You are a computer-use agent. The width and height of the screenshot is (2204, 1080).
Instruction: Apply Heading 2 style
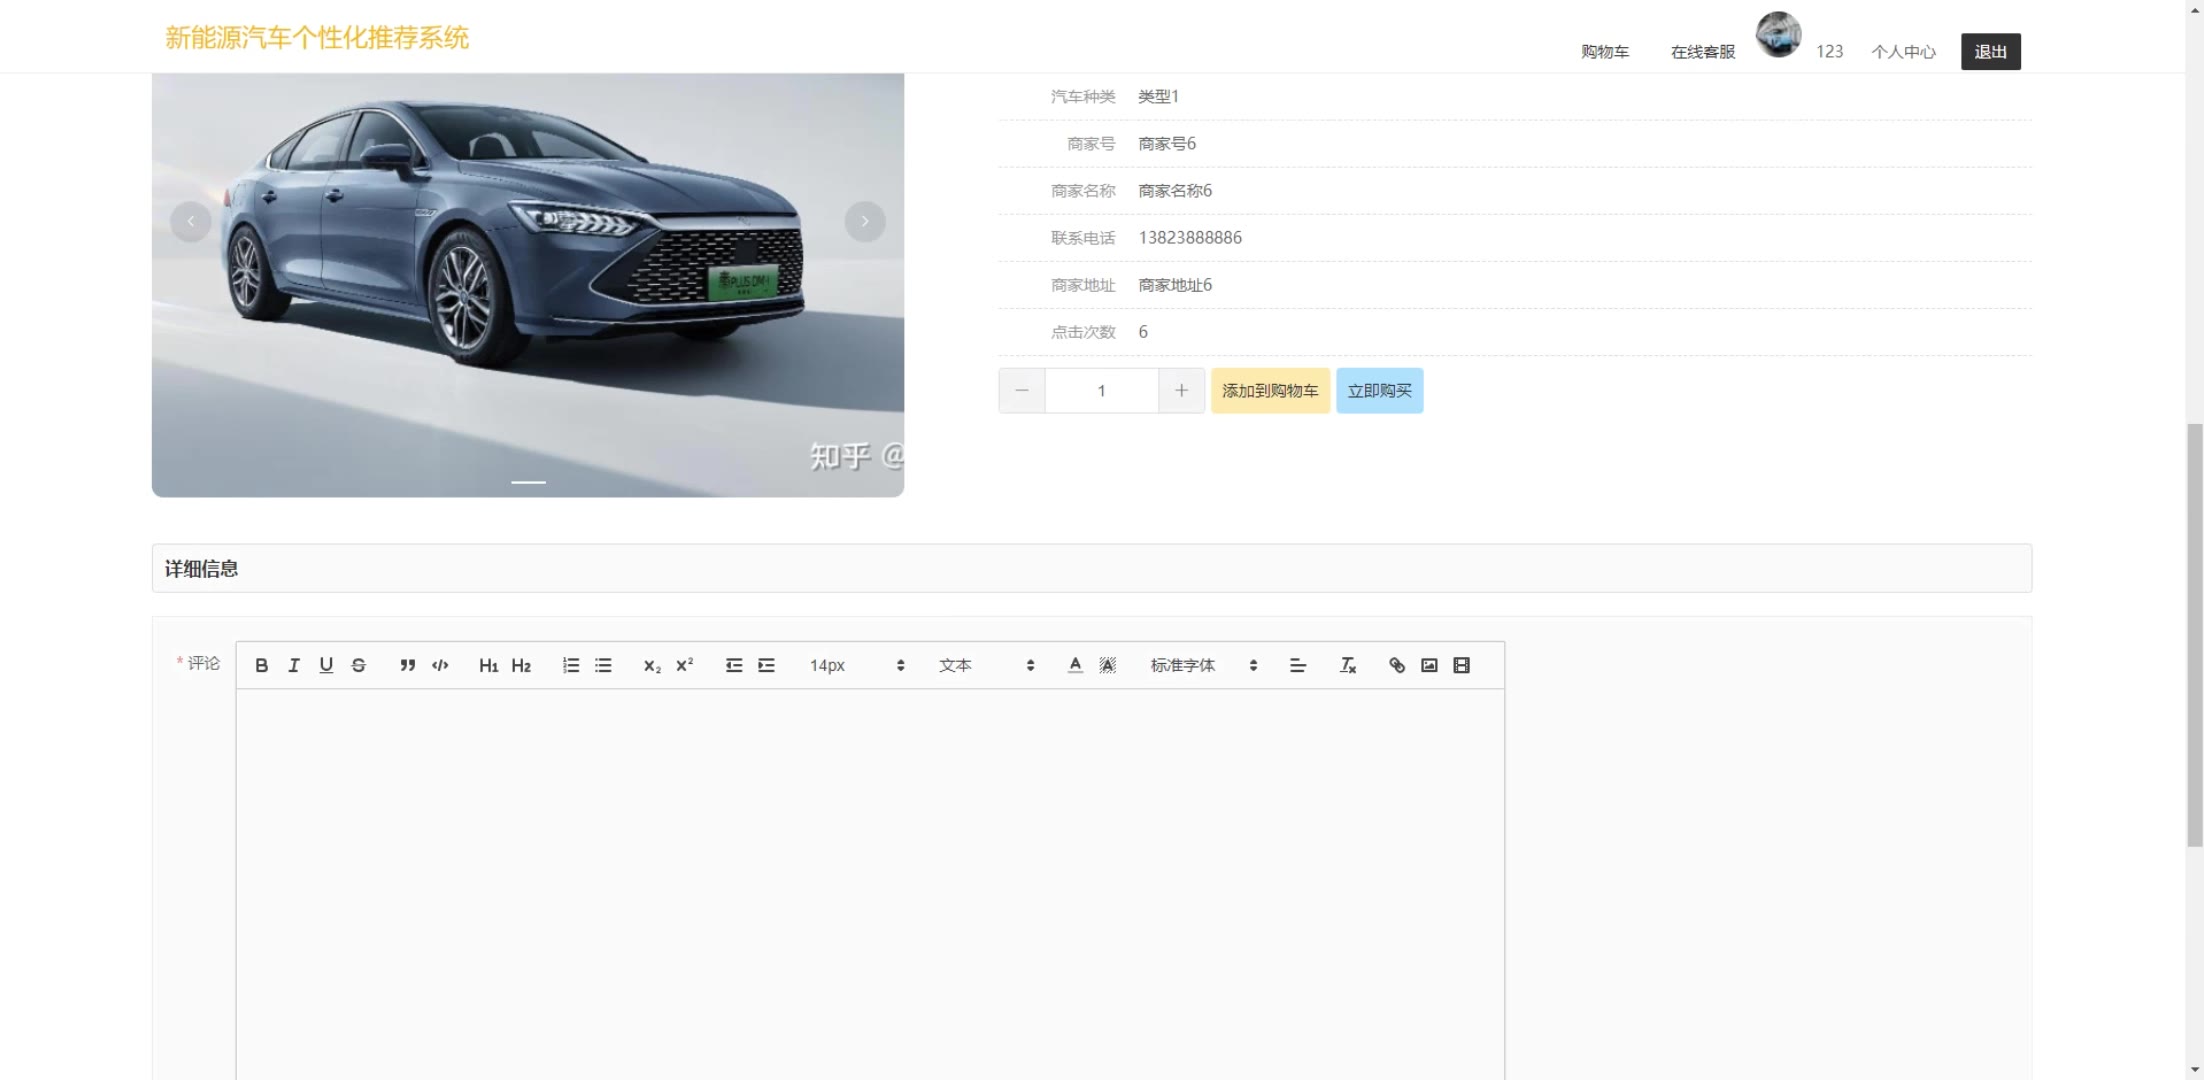[x=521, y=665]
